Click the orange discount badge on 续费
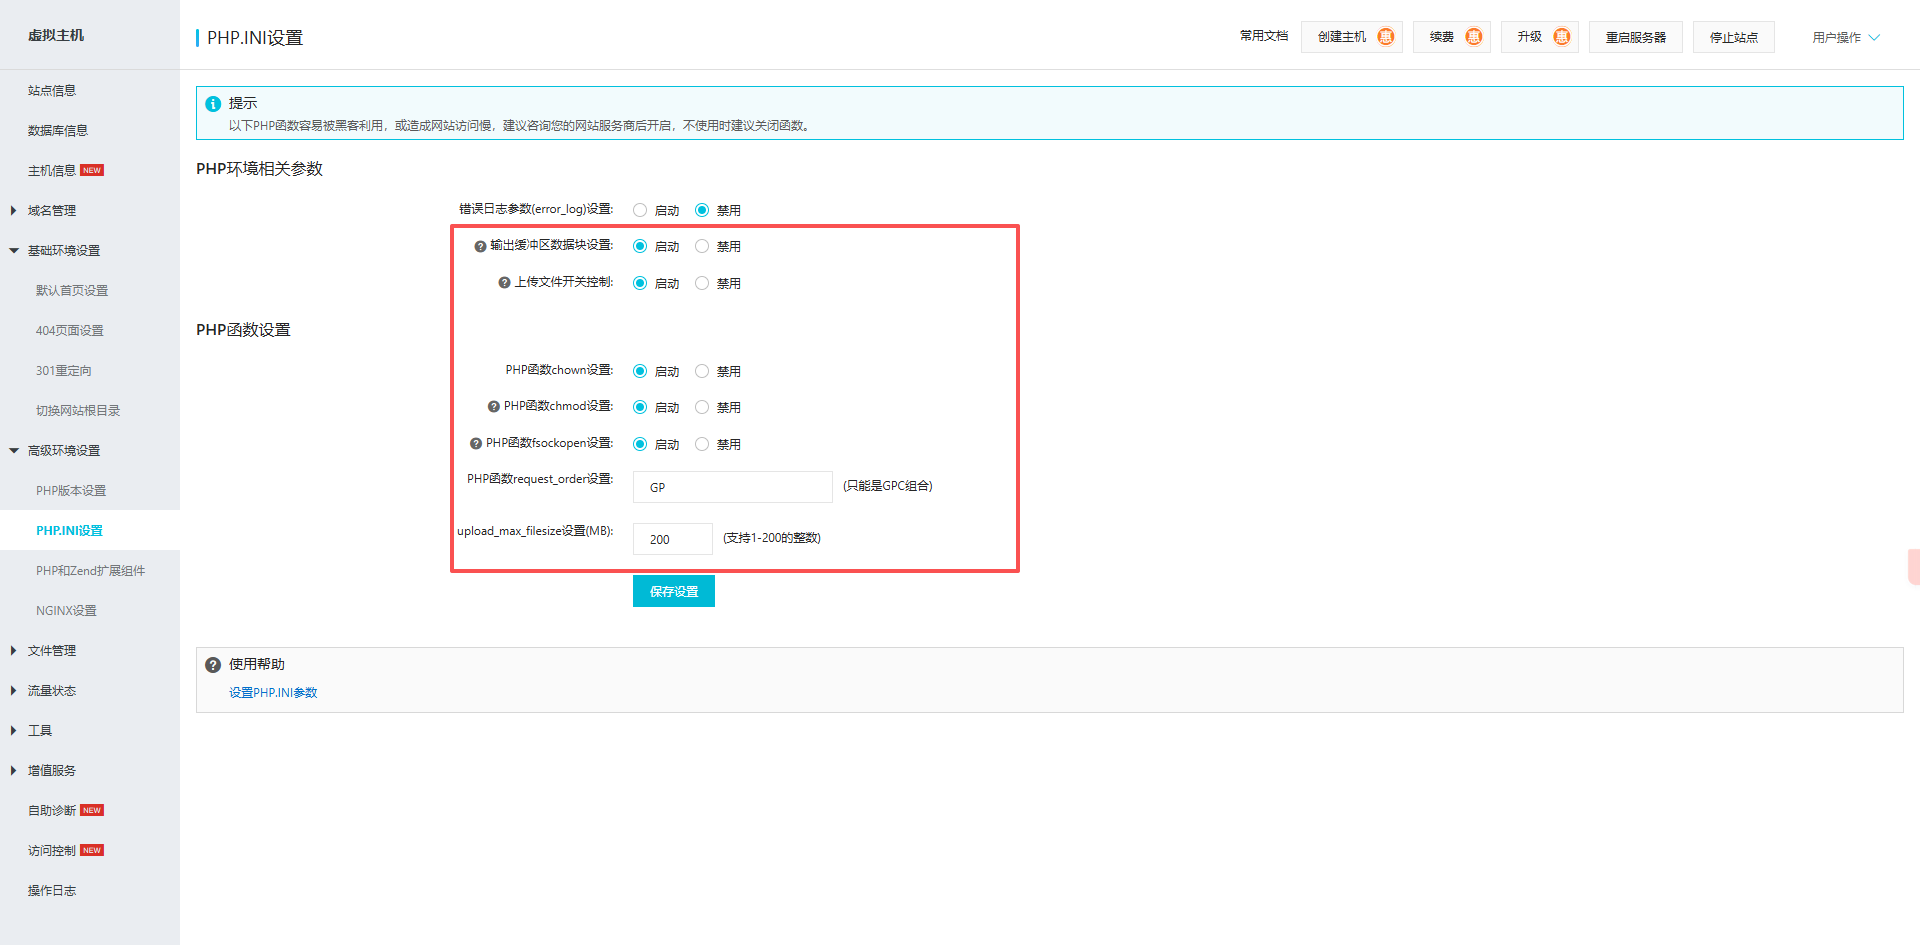The width and height of the screenshot is (1920, 945). click(x=1473, y=37)
